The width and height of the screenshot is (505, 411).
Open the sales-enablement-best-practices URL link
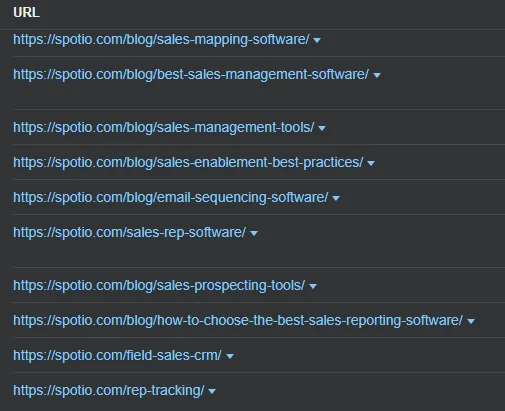pyautogui.click(x=188, y=162)
